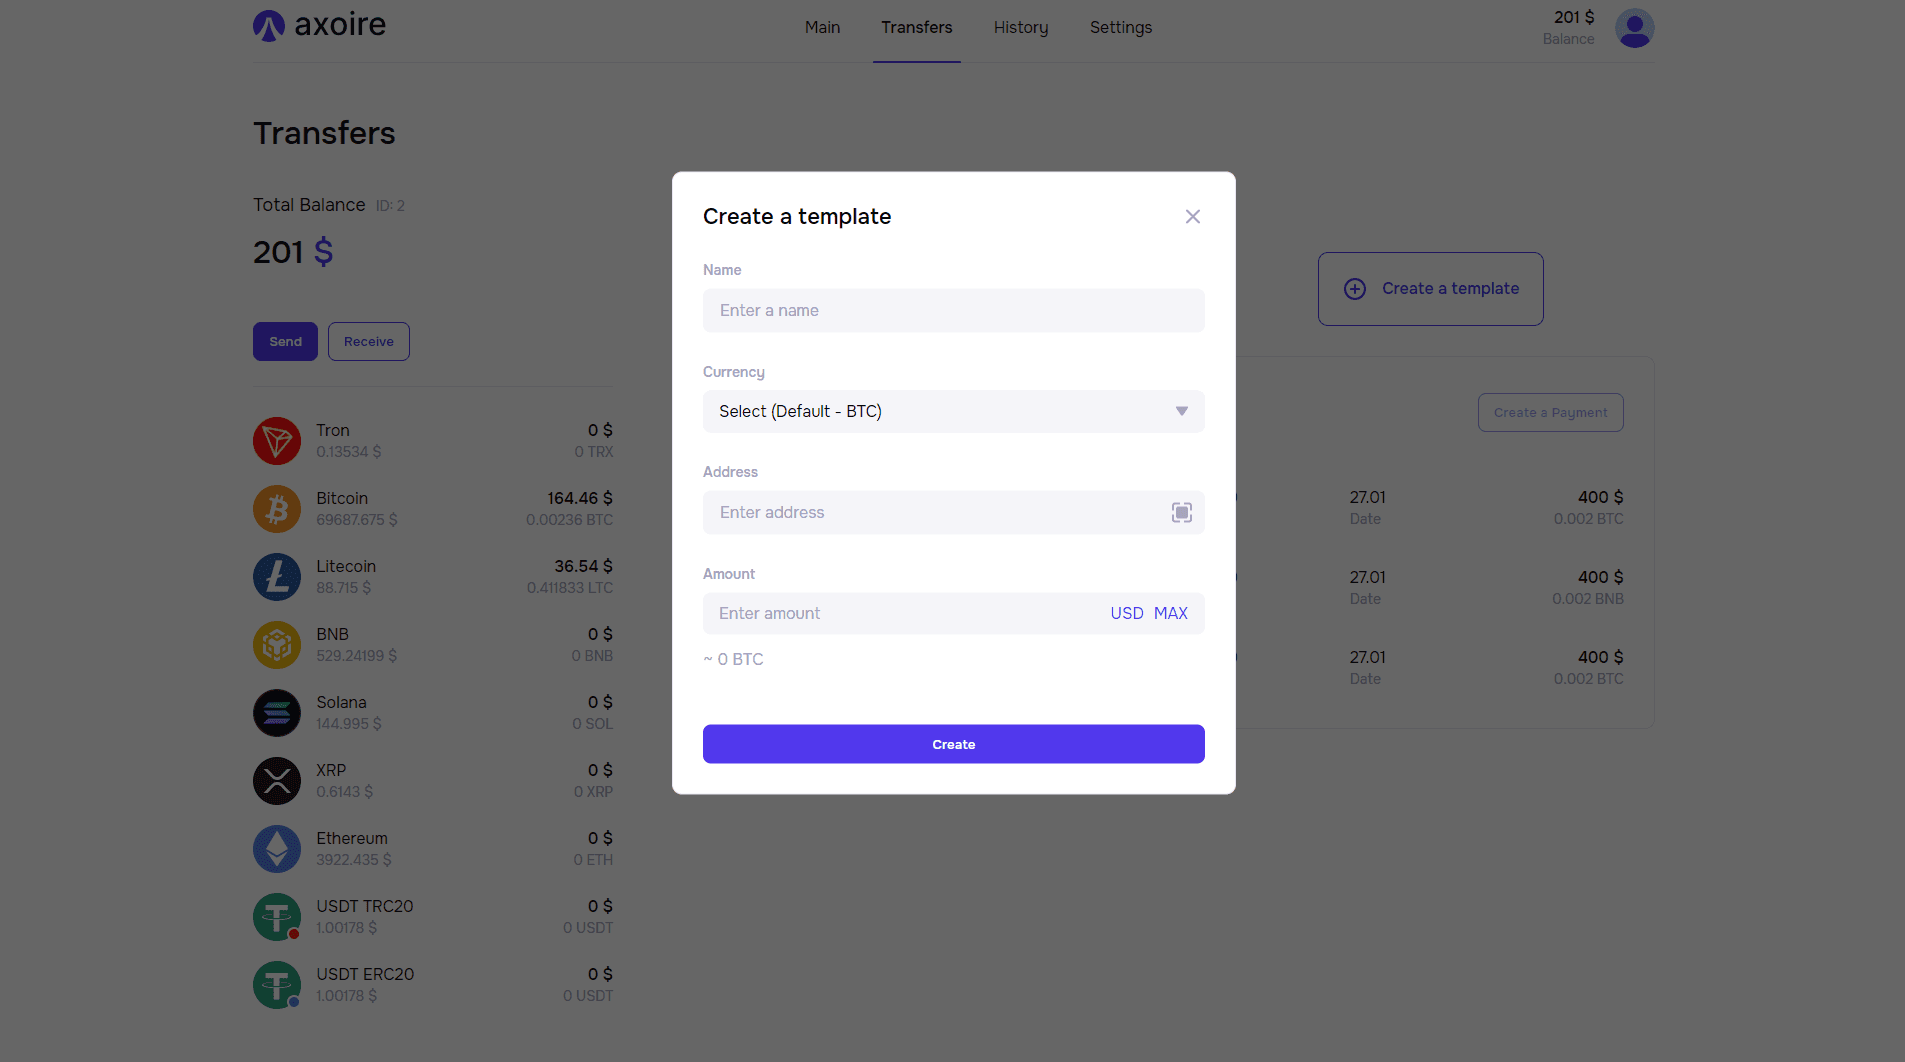Click the ID: 2 label
The width and height of the screenshot is (1905, 1062).
(x=390, y=206)
